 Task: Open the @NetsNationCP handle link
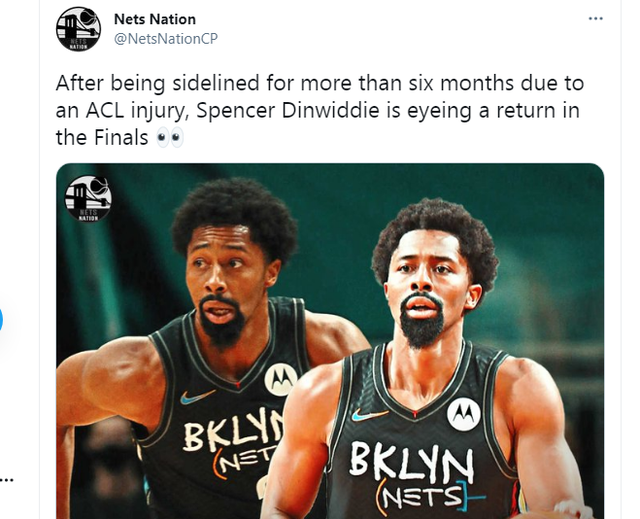point(166,39)
